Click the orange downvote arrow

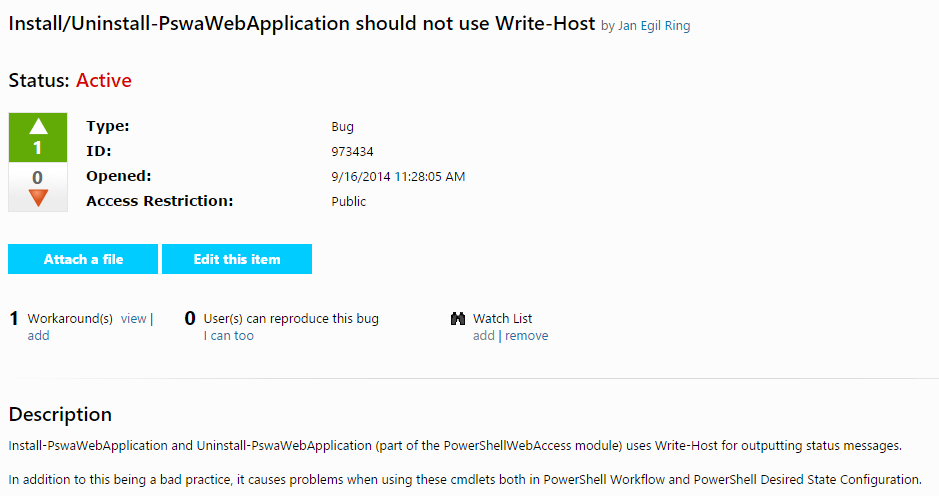click(38, 198)
